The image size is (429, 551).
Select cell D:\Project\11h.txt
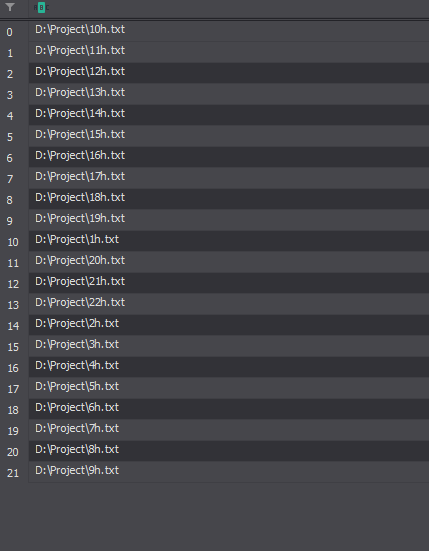(229, 52)
